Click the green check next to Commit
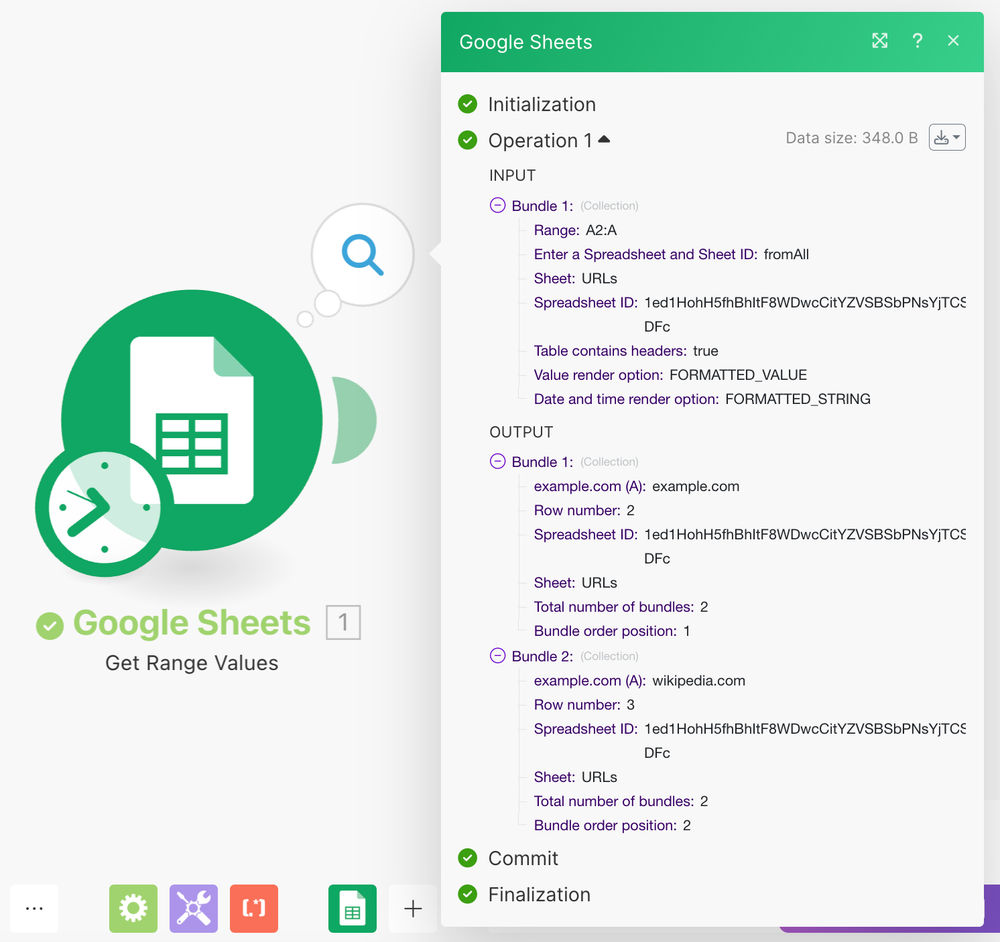 [467, 858]
